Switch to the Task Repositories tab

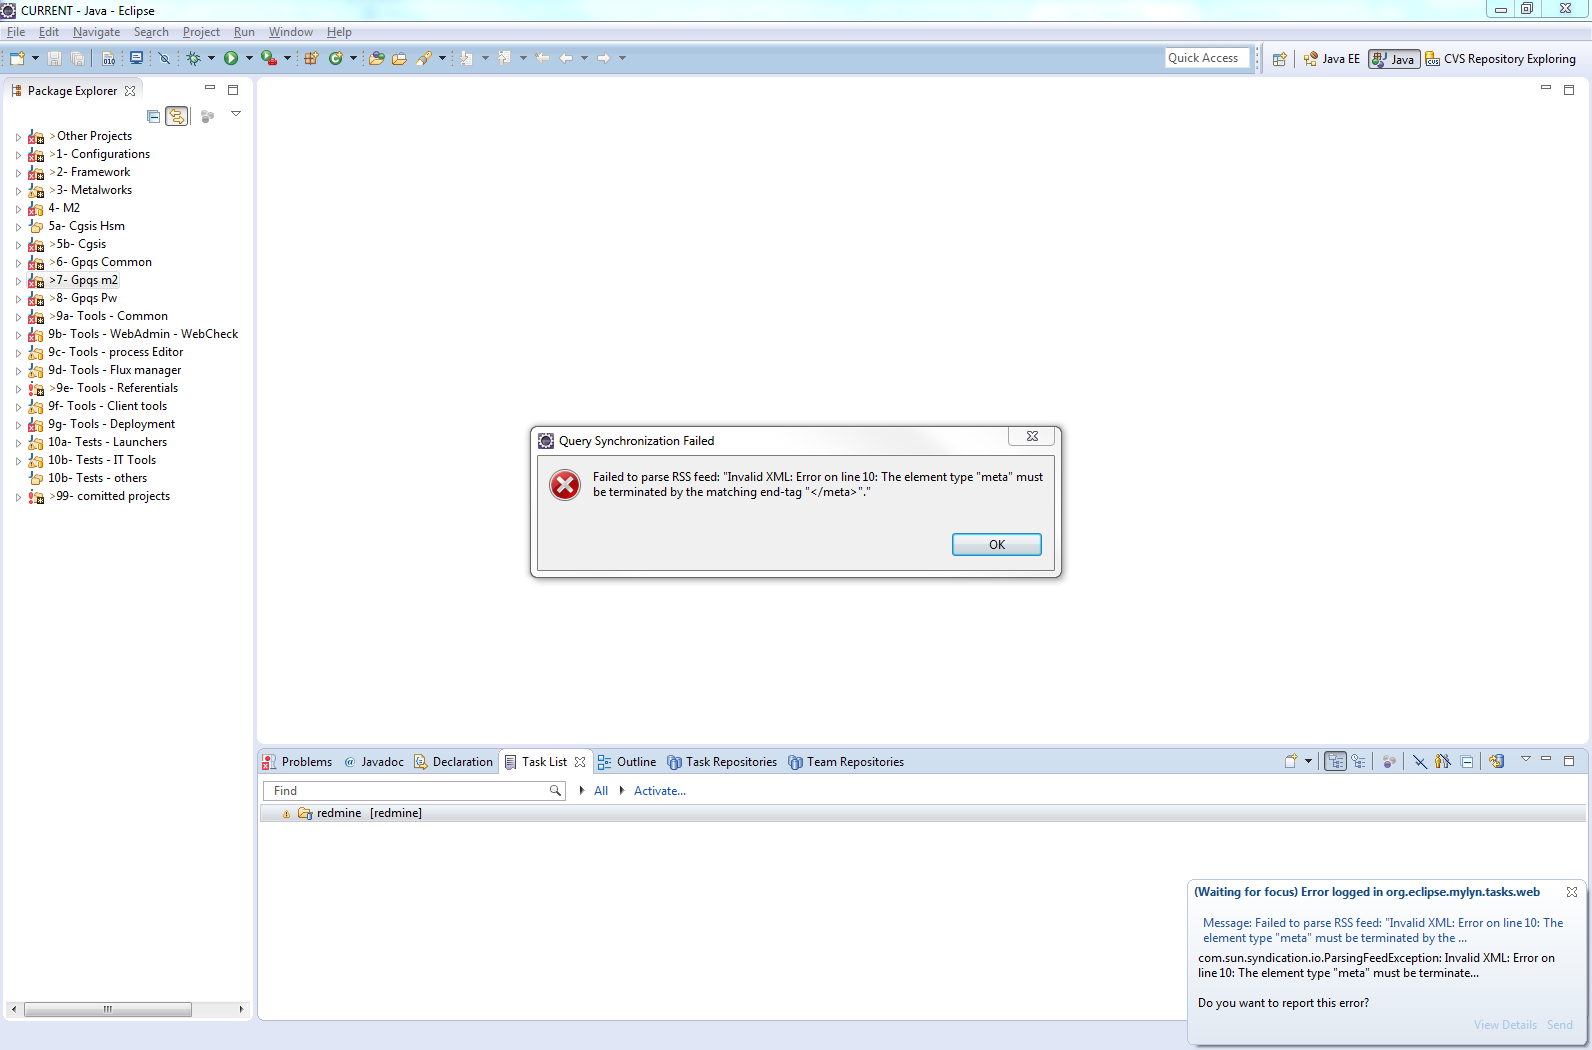point(722,762)
